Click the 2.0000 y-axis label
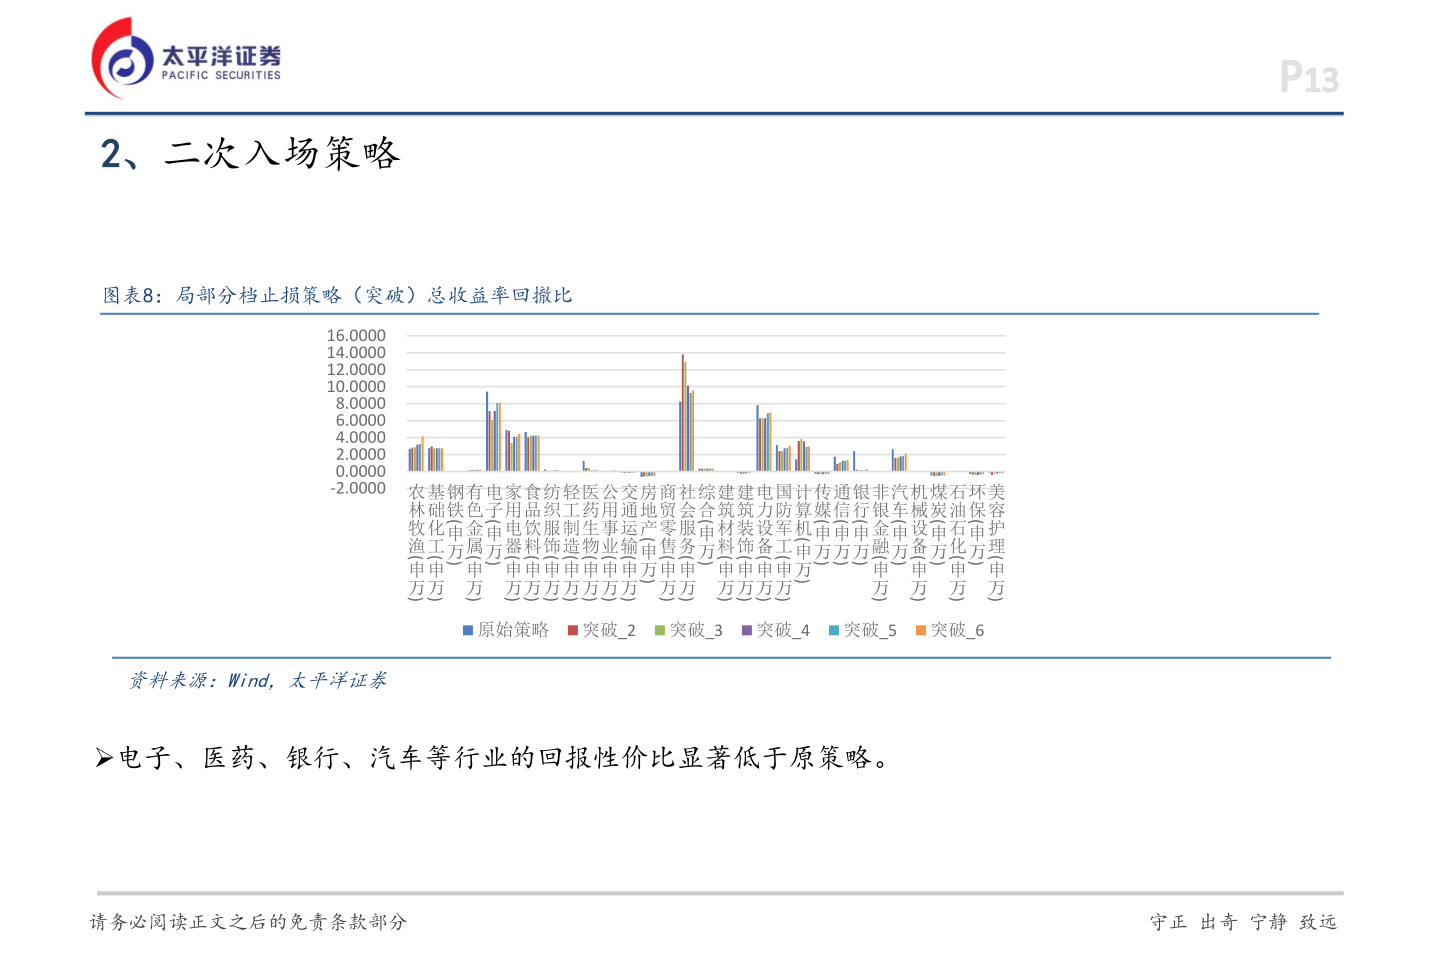The image size is (1440, 965). 360,455
